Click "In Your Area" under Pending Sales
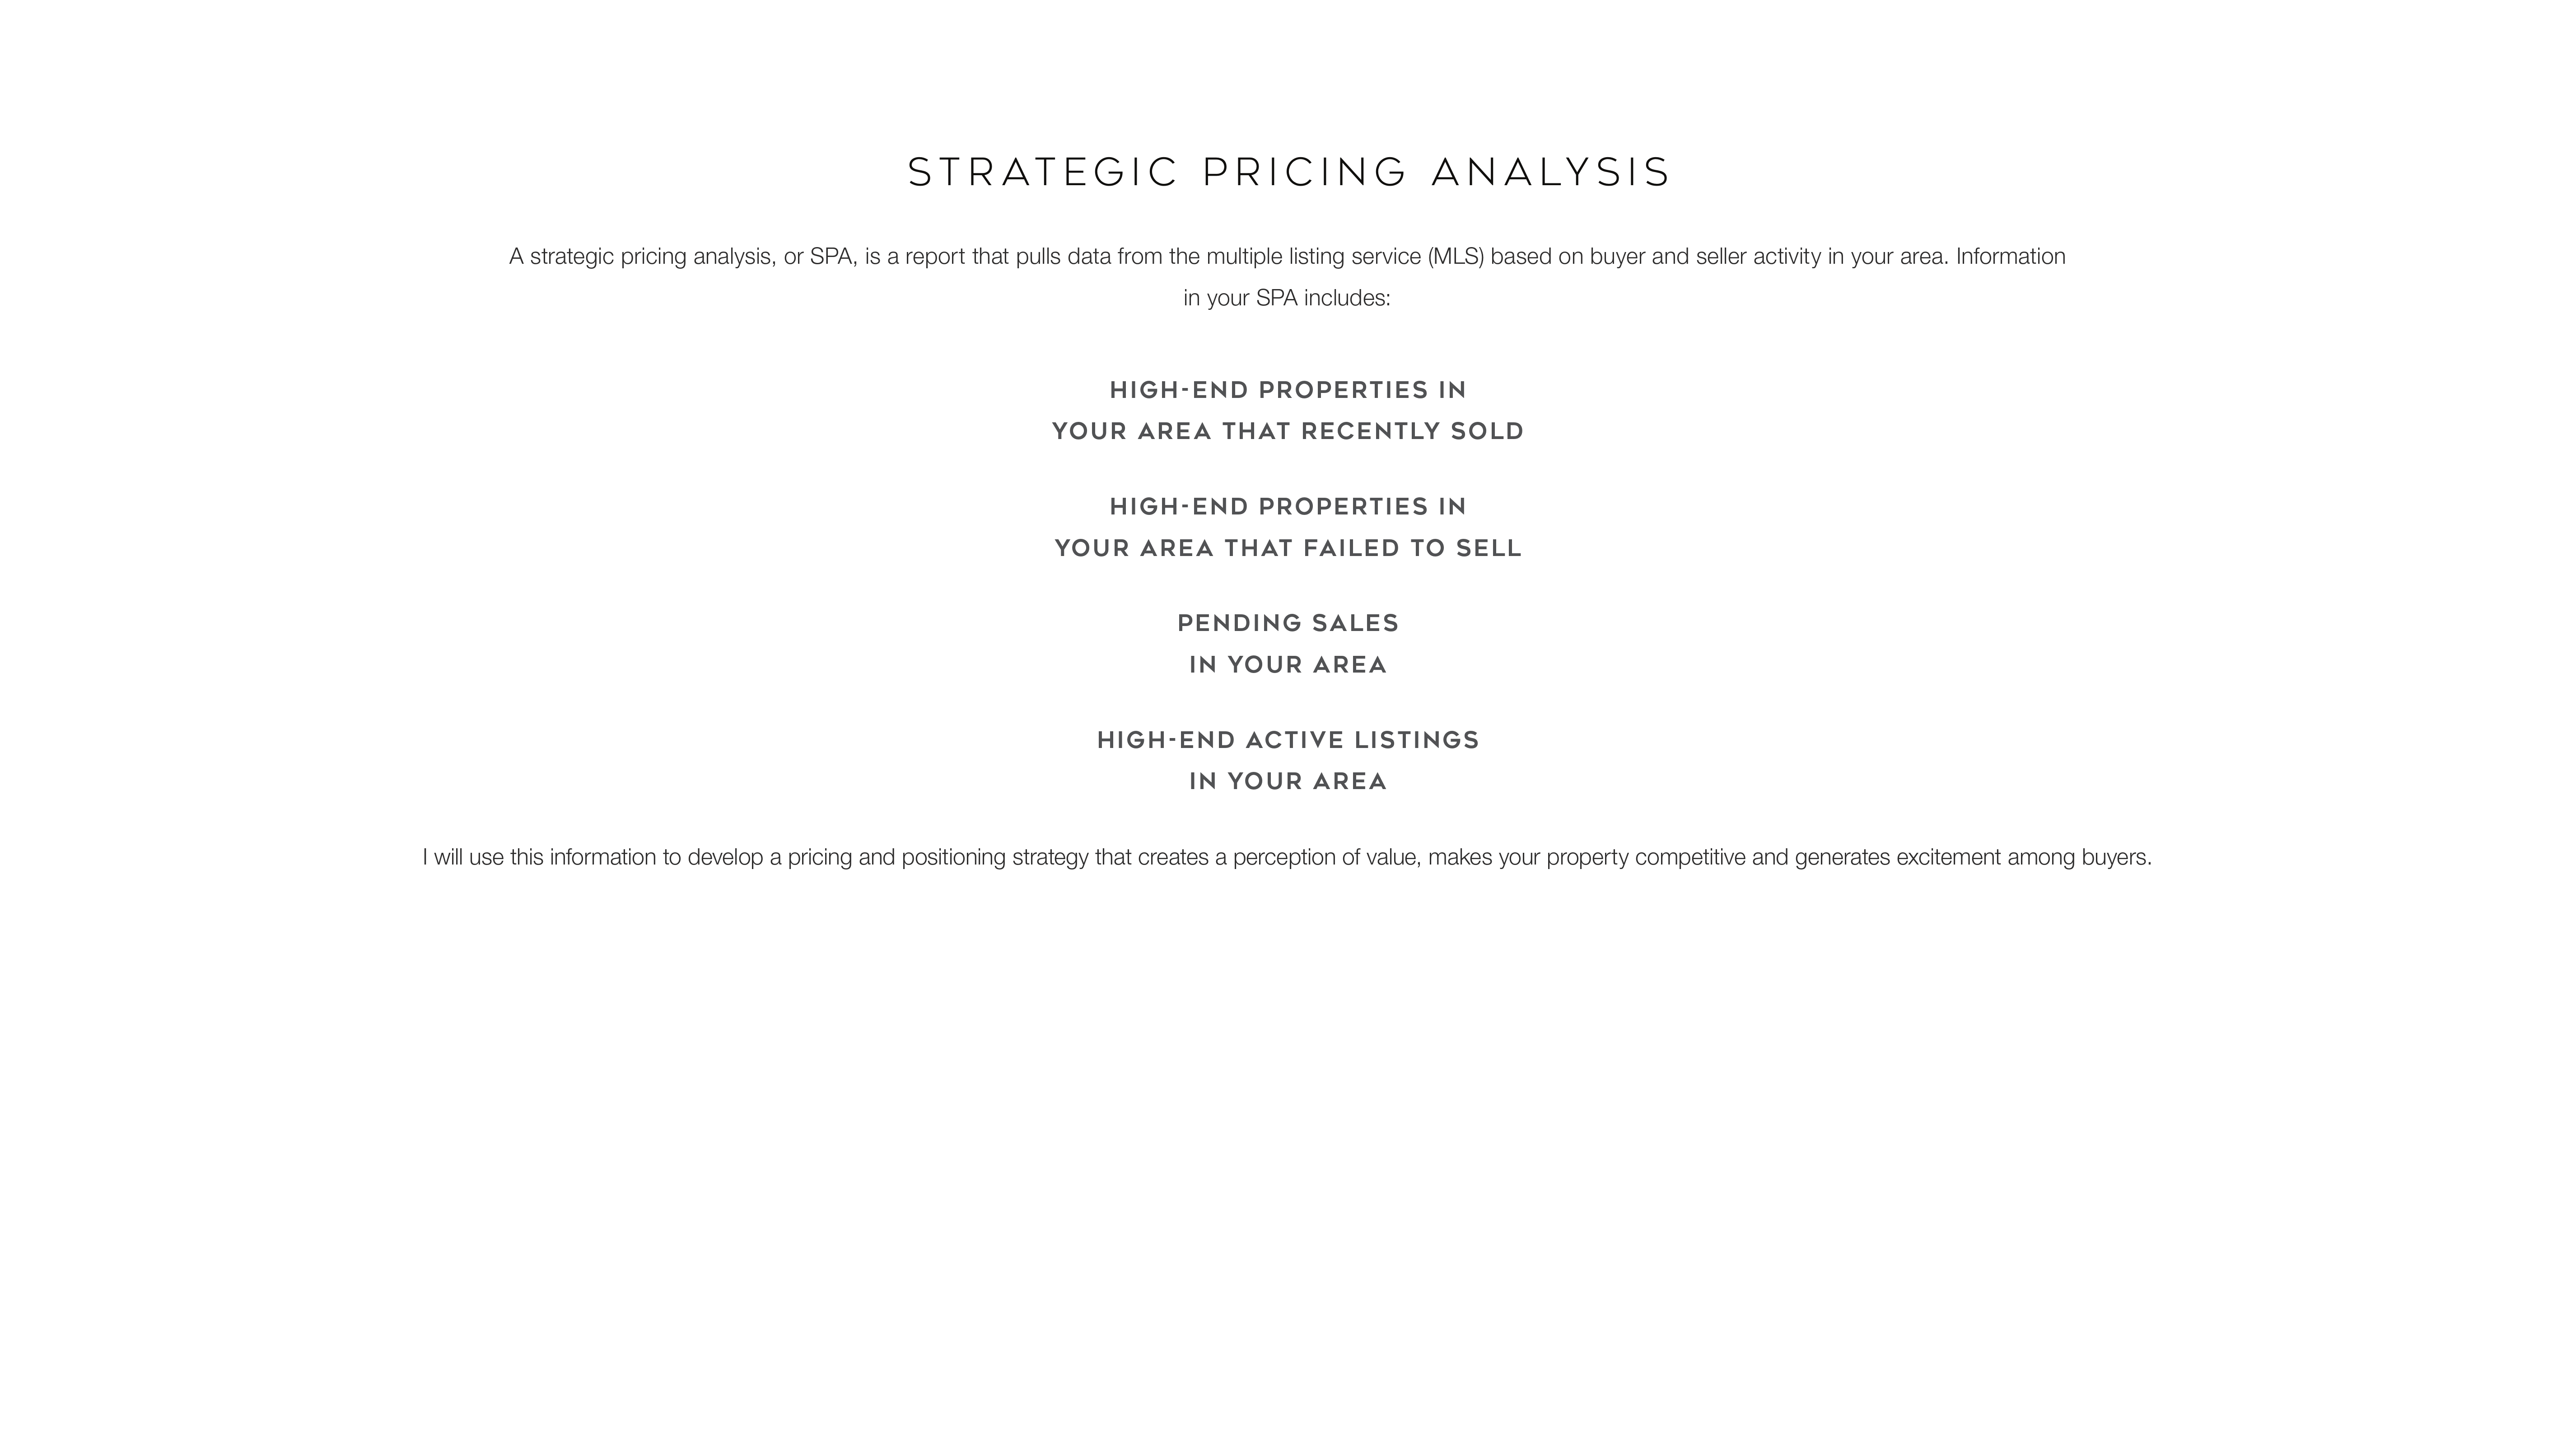The width and height of the screenshot is (2576, 1449). [1288, 665]
